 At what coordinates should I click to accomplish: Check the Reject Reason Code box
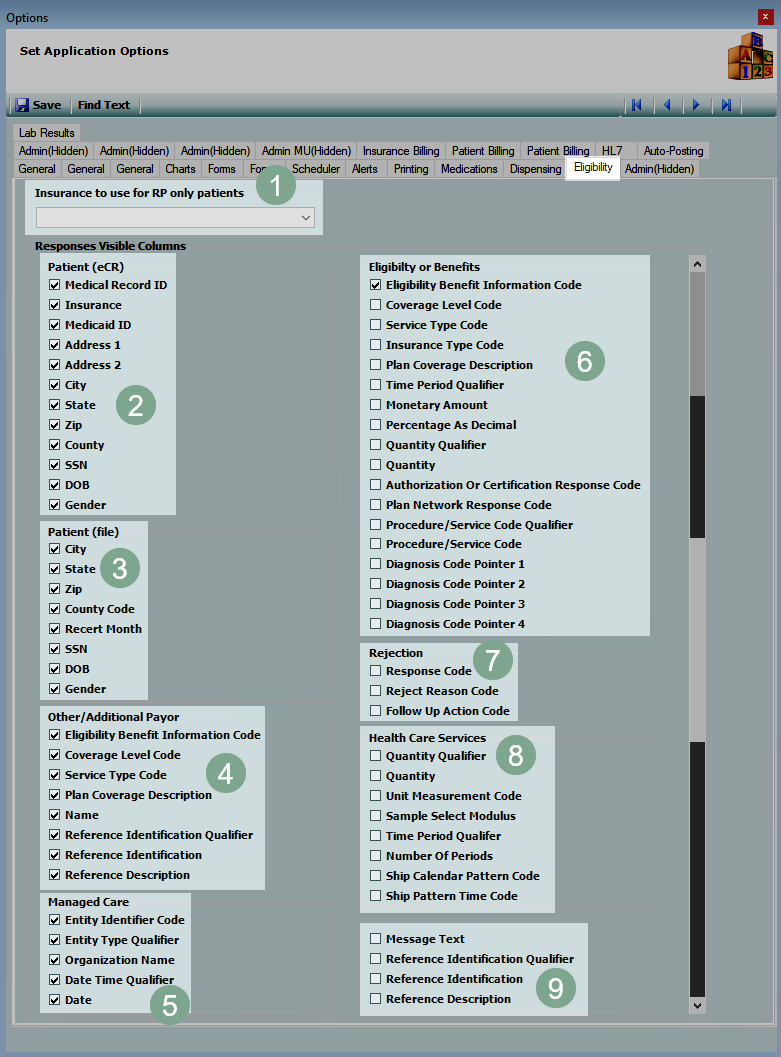[x=376, y=691]
